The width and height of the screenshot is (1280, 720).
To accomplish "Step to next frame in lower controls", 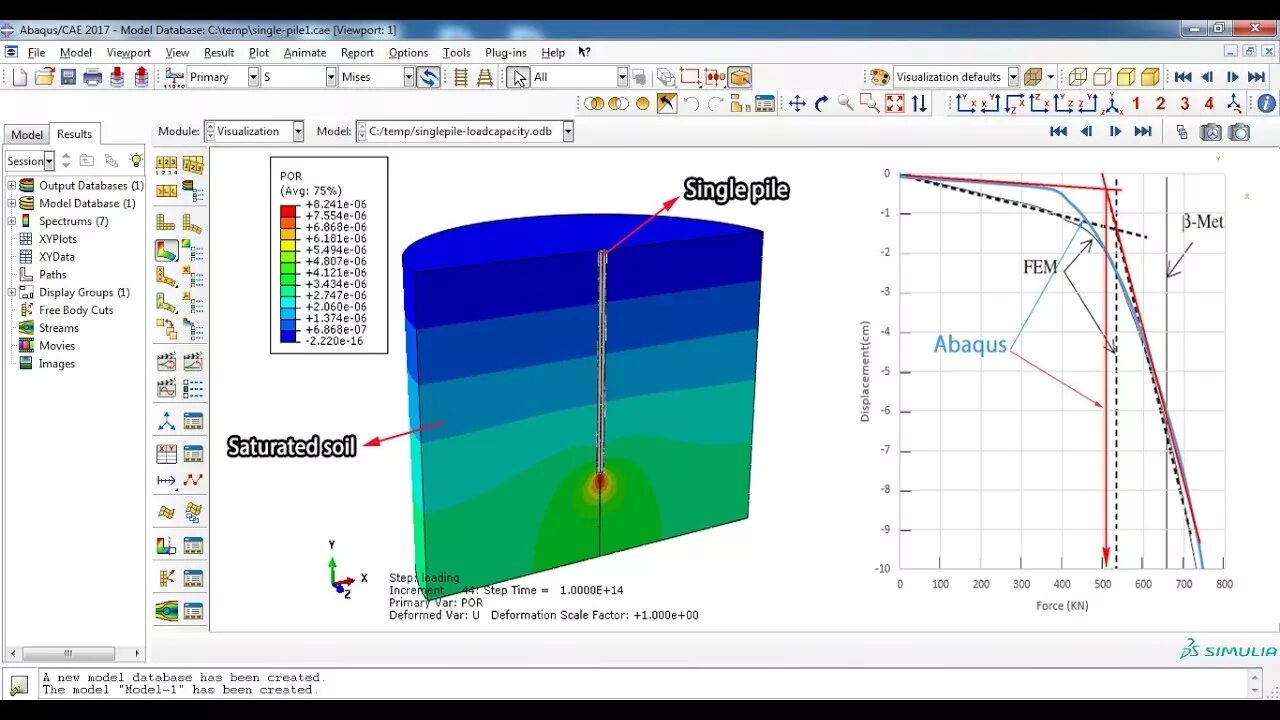I will (x=1115, y=132).
